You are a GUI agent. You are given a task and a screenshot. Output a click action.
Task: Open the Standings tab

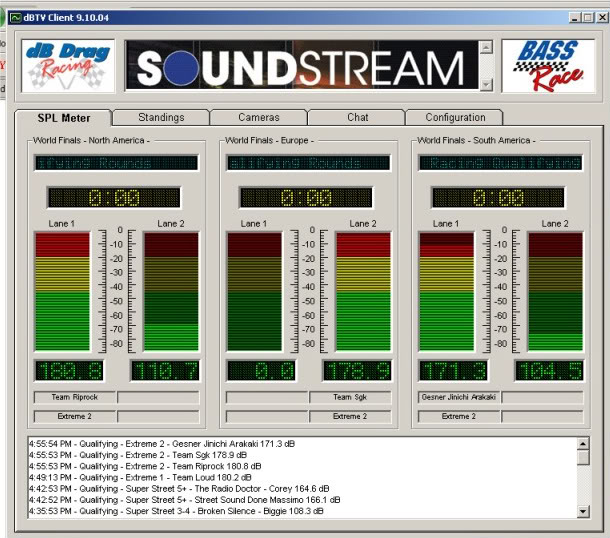[161, 117]
